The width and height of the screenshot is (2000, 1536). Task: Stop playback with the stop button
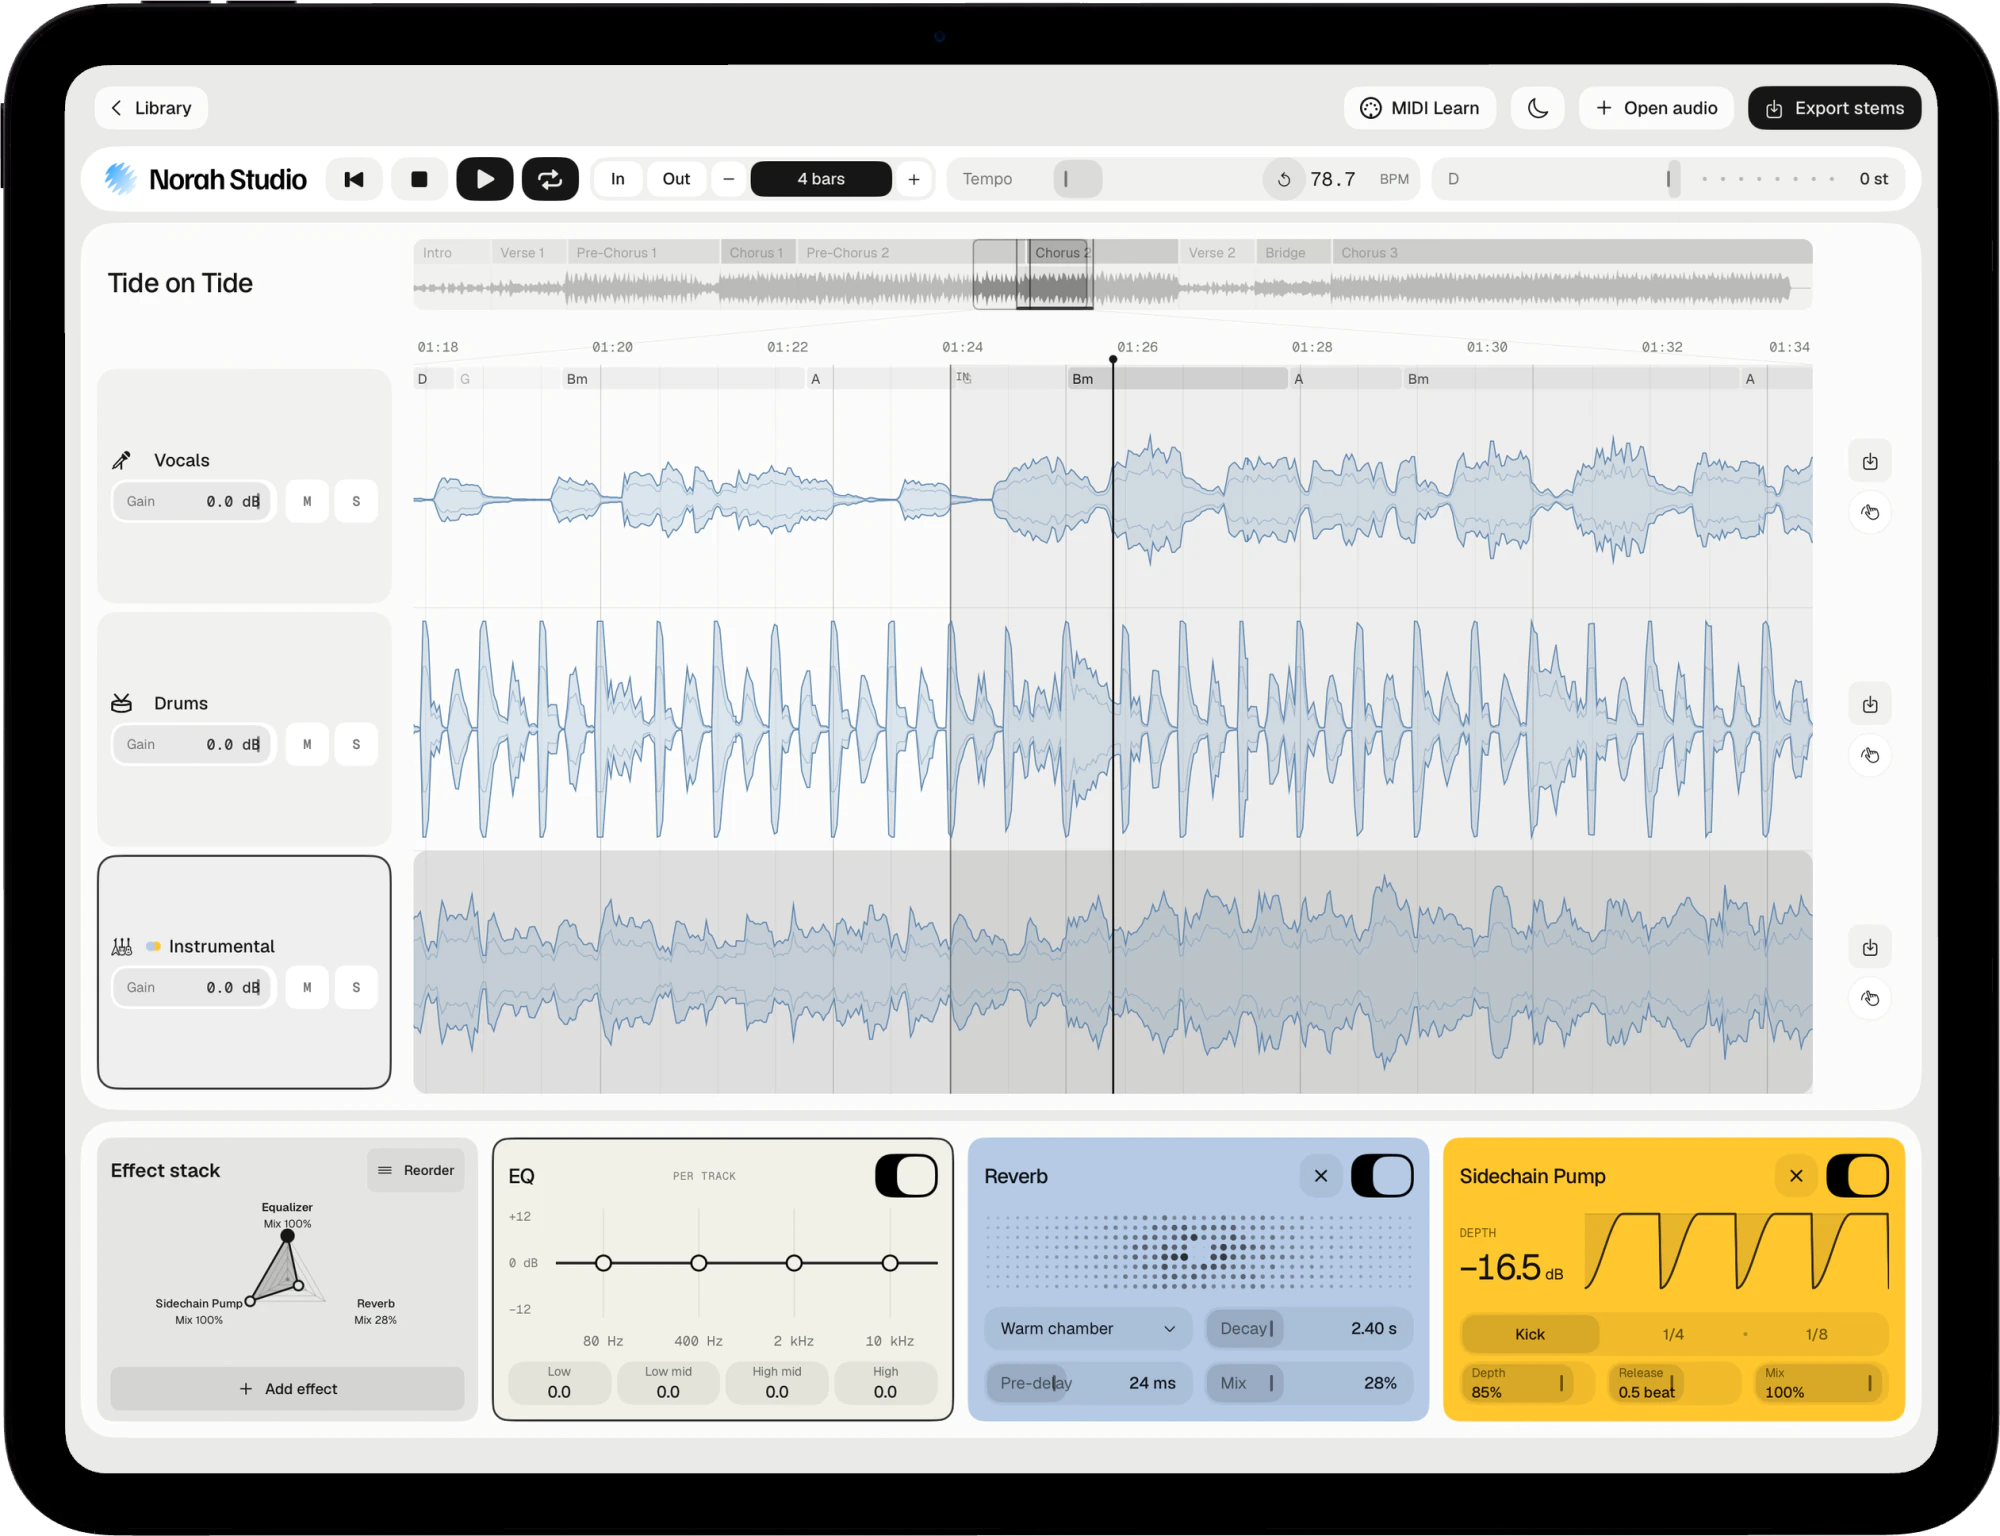point(419,179)
